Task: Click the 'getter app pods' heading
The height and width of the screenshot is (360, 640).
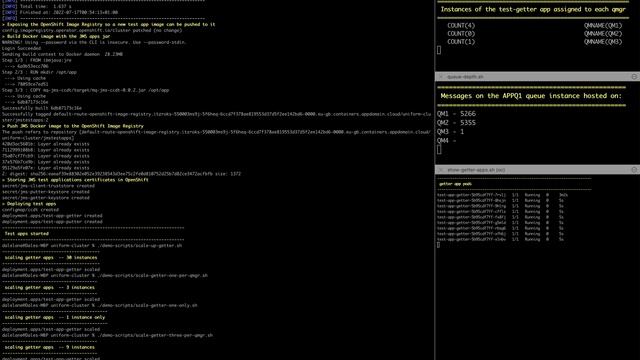Action: (456, 184)
